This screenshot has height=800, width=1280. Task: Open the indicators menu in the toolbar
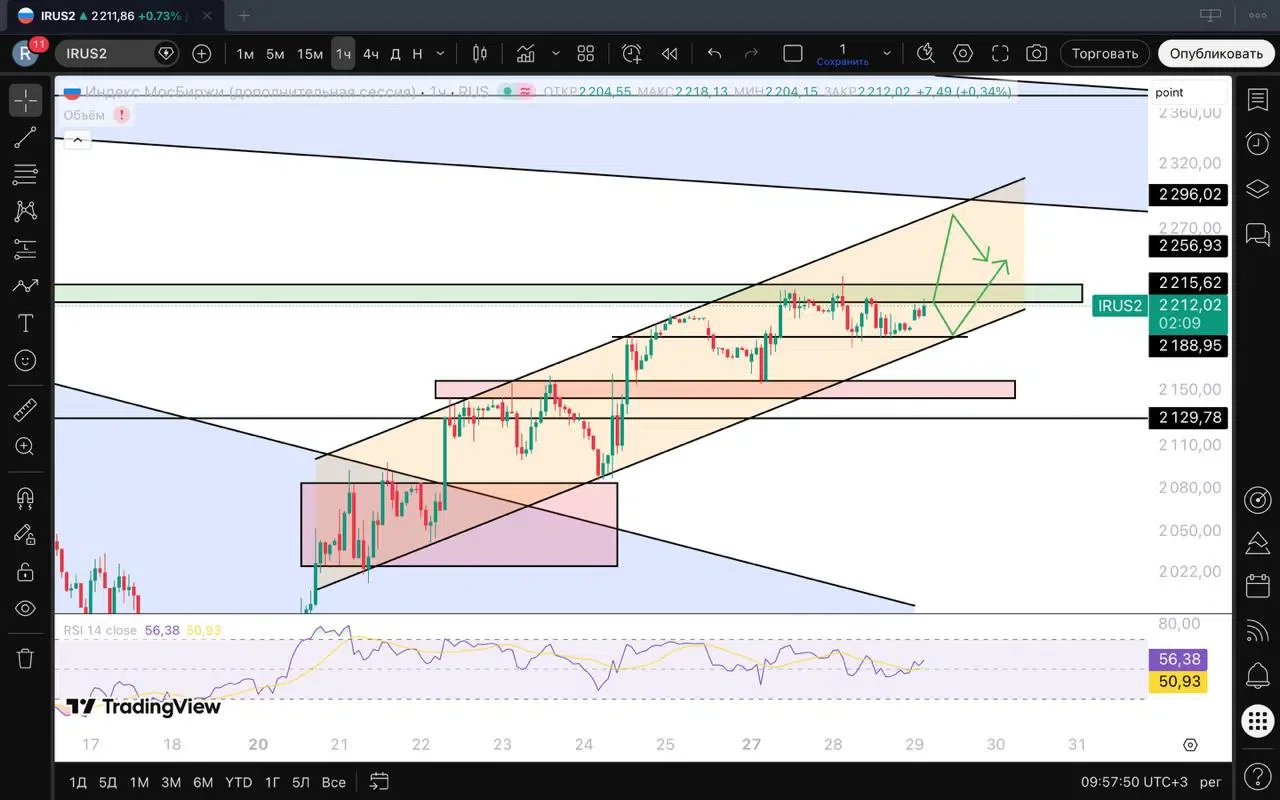(x=526, y=53)
